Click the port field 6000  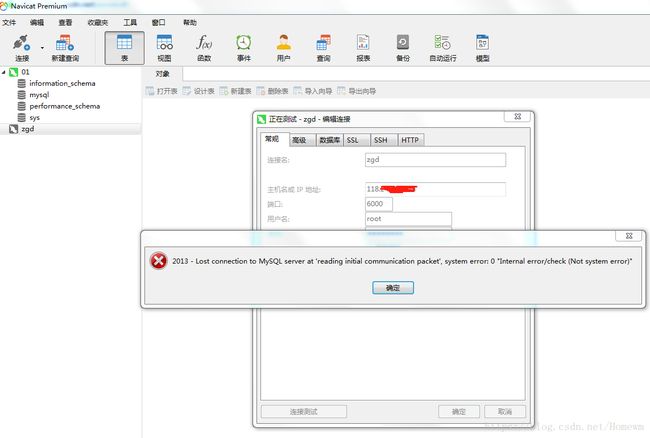378,204
